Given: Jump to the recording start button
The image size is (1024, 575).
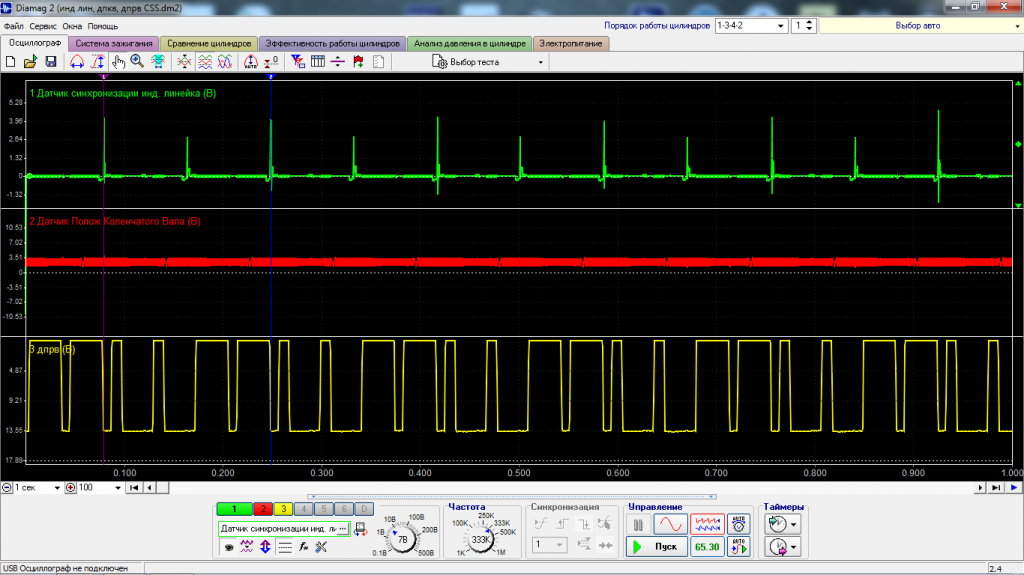Looking at the screenshot, I should 134,487.
